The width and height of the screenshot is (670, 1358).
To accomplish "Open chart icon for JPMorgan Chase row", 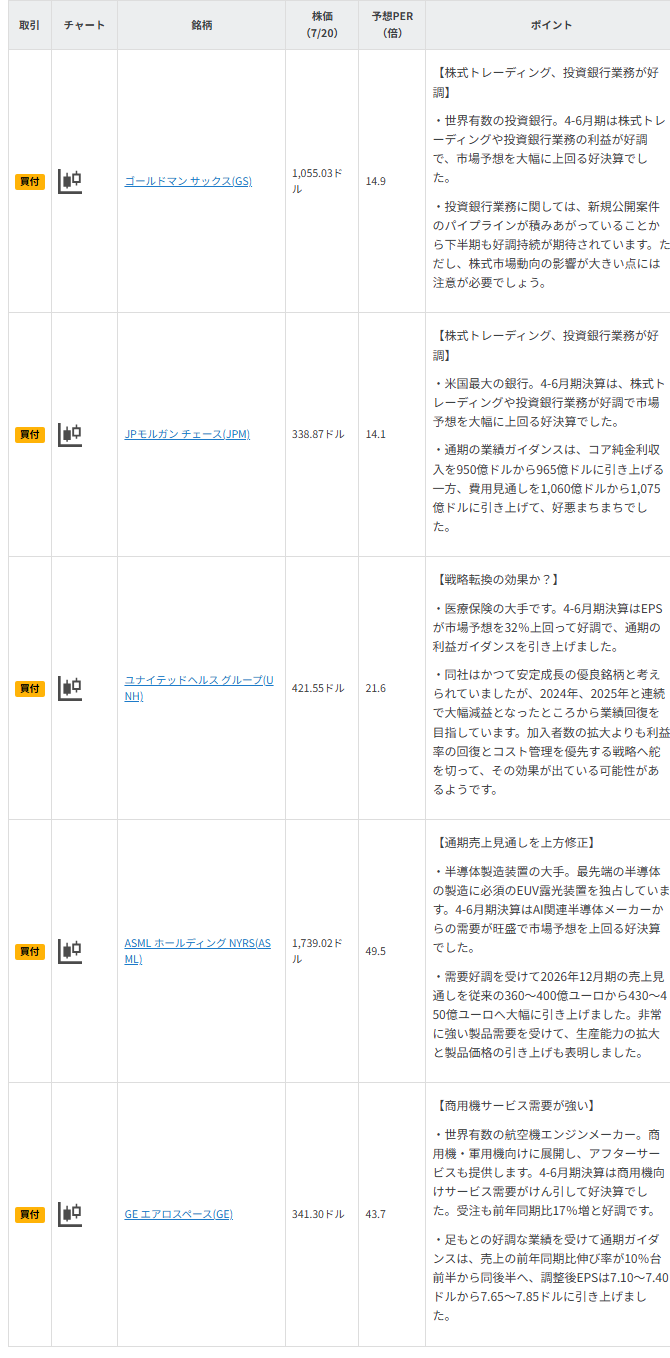I will pos(70,434).
